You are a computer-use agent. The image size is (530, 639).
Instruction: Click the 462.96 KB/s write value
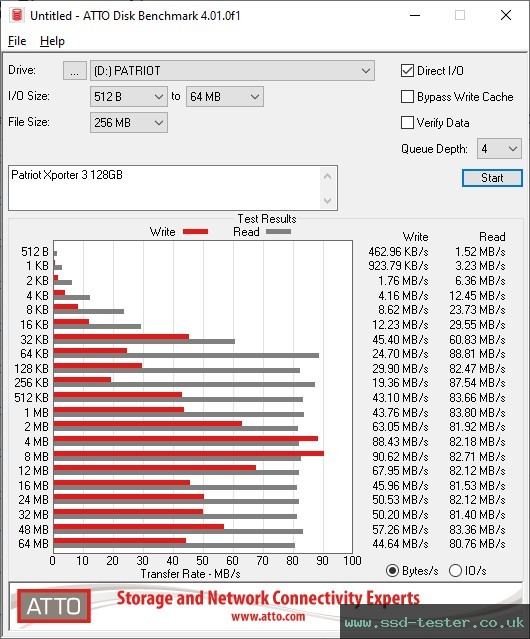click(398, 252)
